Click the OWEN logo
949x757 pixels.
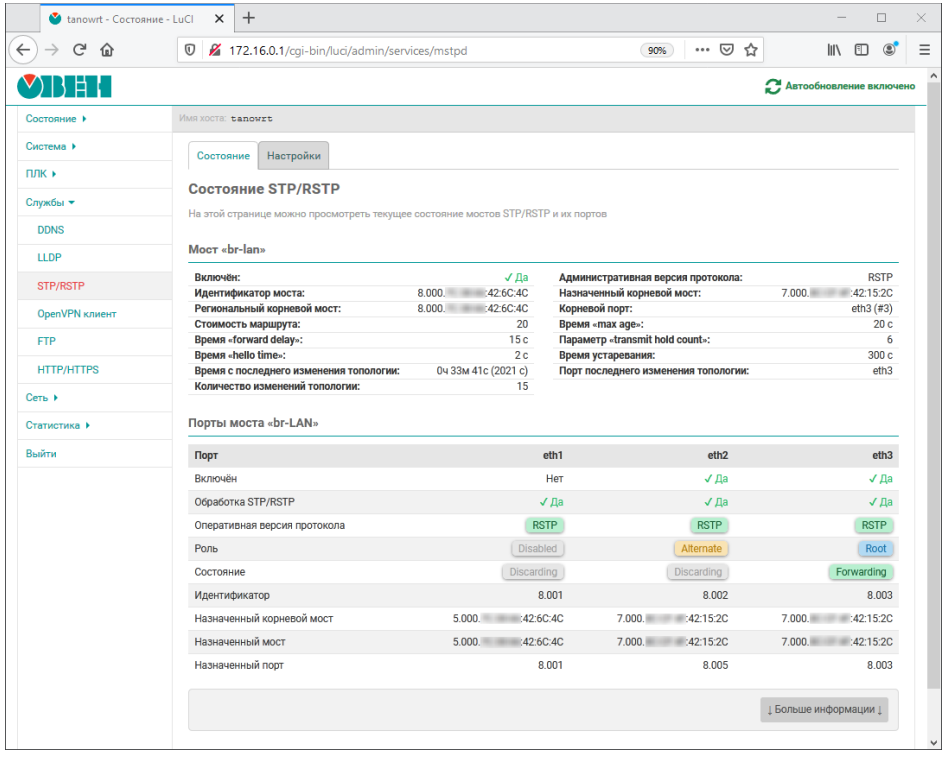click(x=65, y=87)
